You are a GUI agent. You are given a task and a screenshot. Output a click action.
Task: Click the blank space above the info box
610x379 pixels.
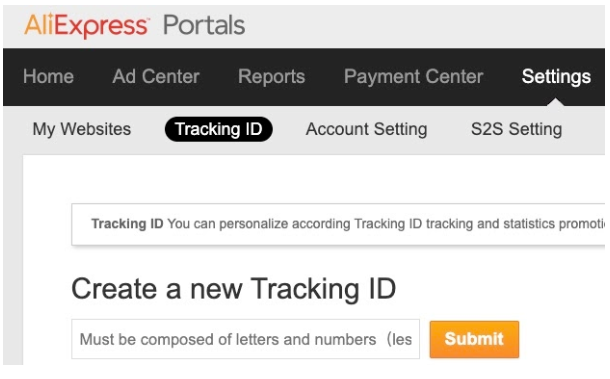[314, 179]
